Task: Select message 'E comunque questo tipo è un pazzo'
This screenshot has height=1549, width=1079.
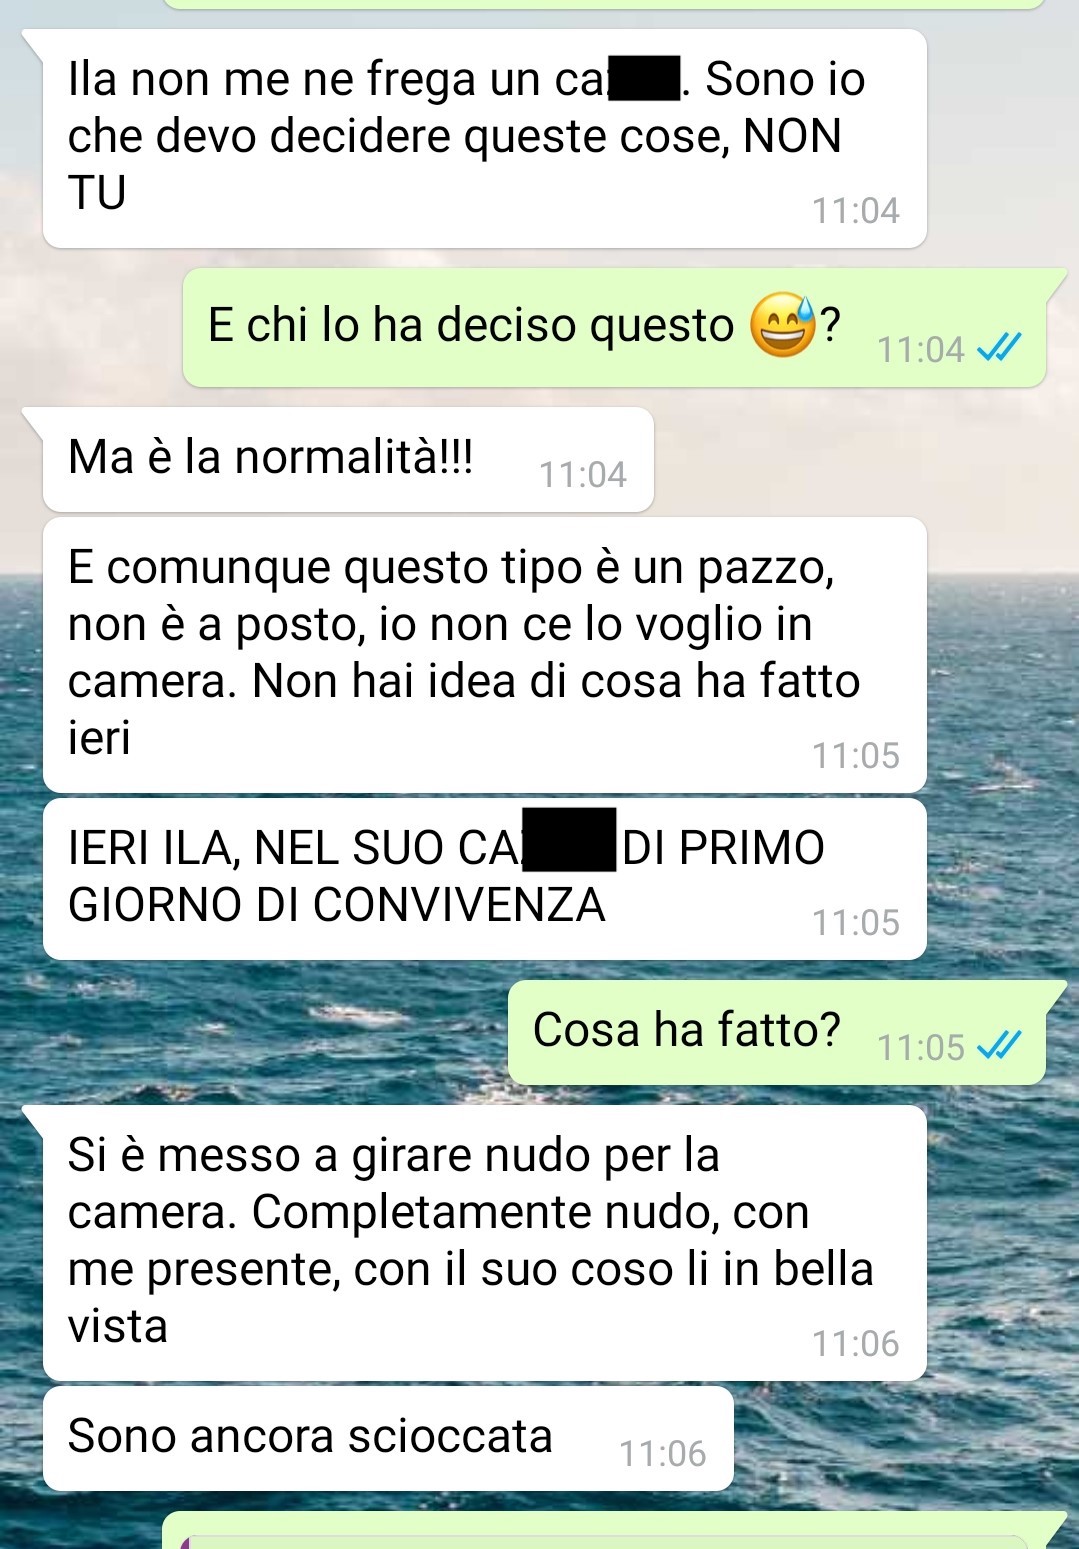Action: (x=484, y=655)
